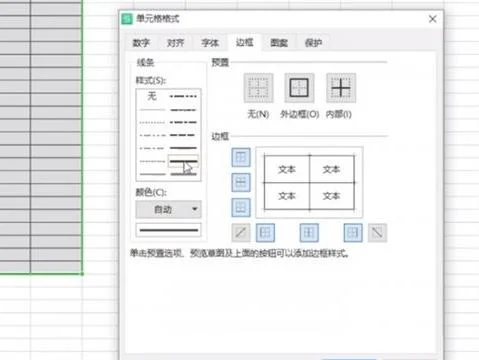Choose the dotted line style
Image resolution: width=479 pixels, height=360 pixels.
click(152, 122)
